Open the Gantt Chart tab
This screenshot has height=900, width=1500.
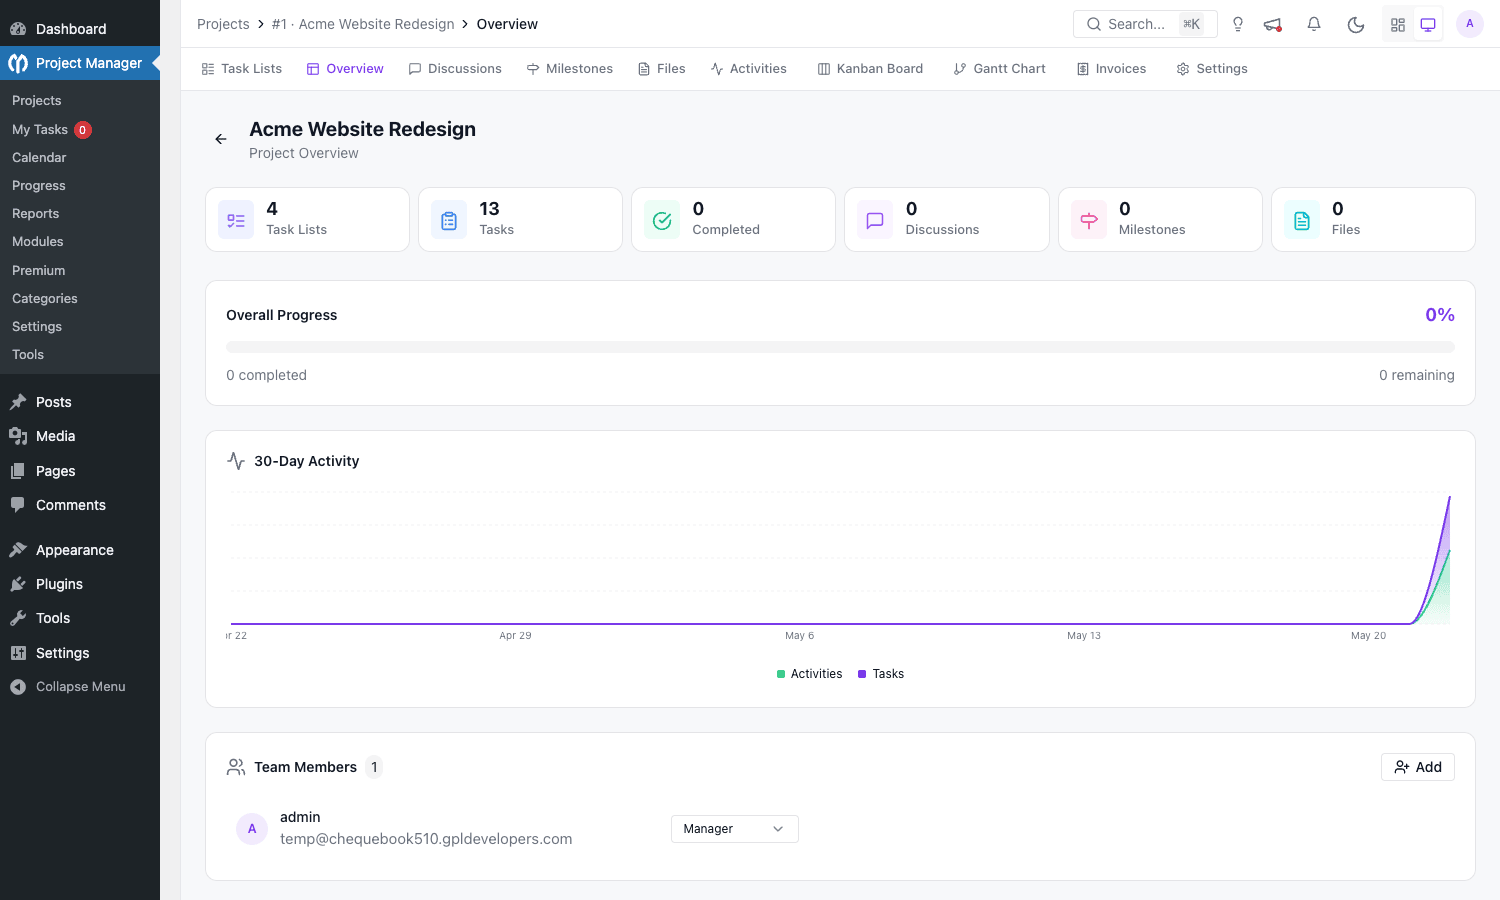(1000, 69)
